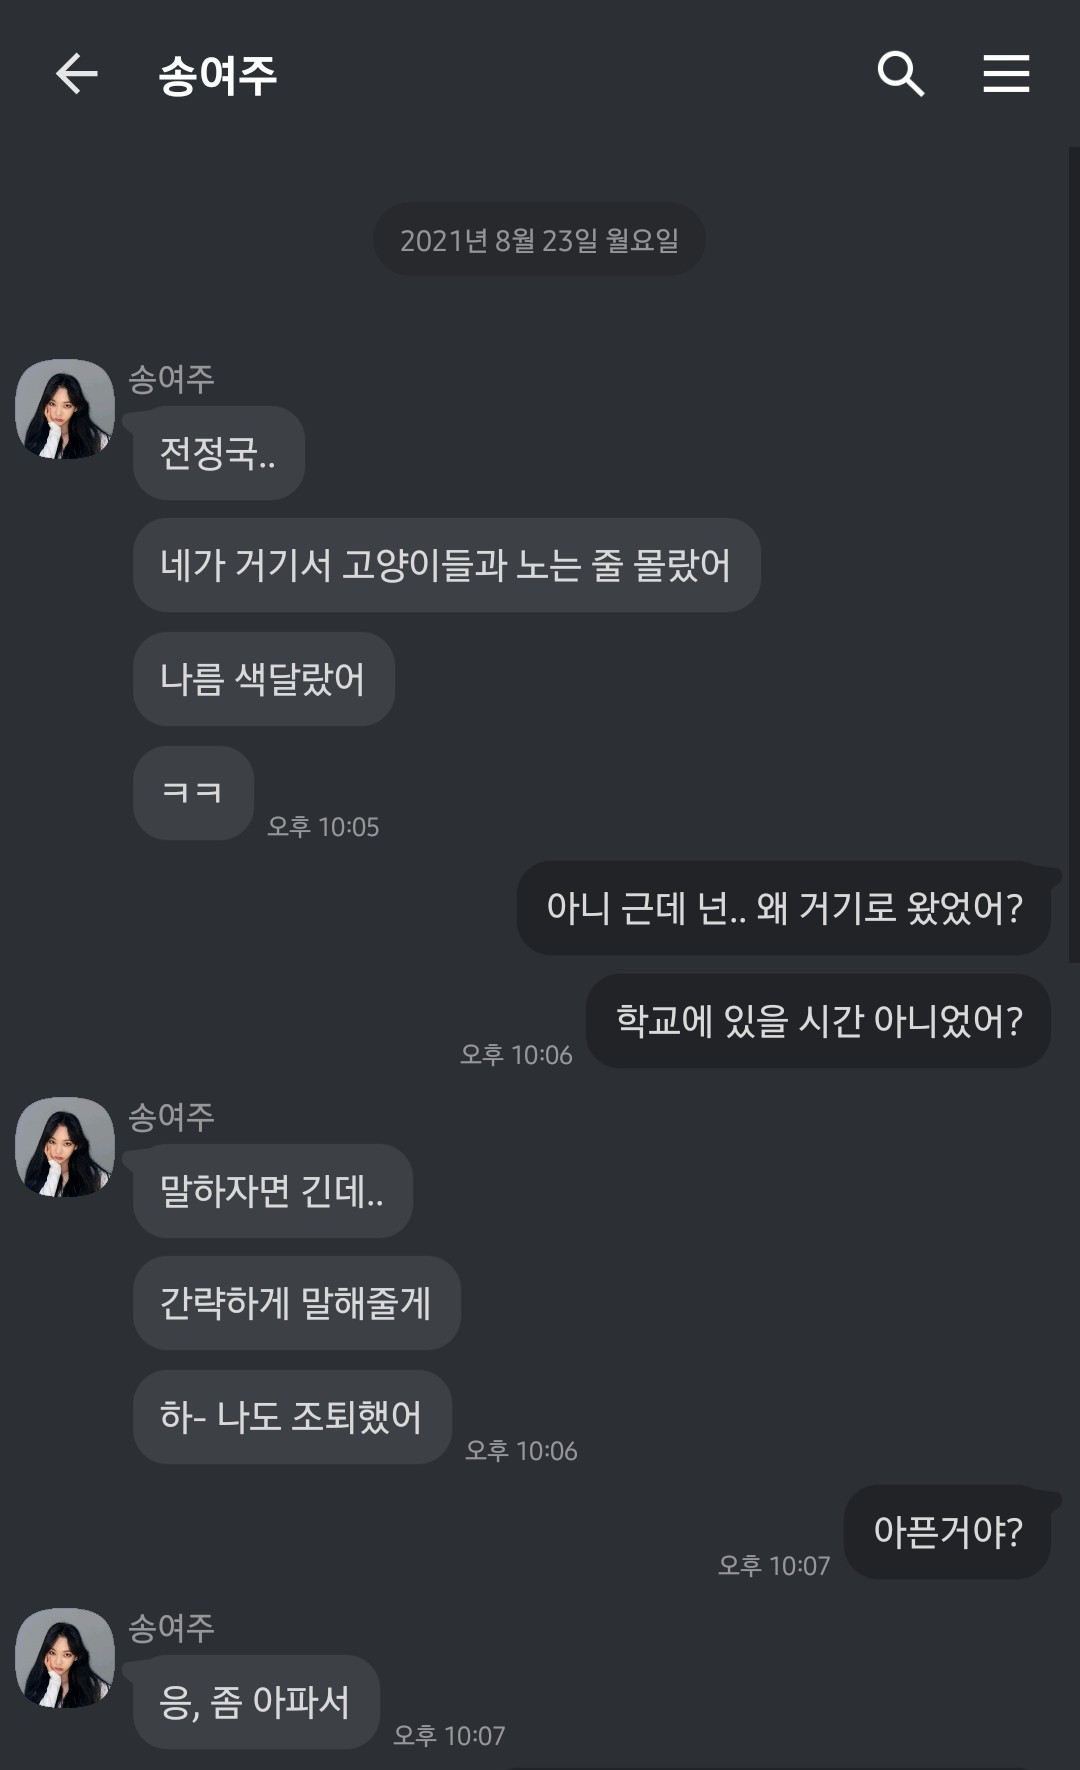Viewport: 1080px width, 1770px height.
Task: Tap the '나름 색달랐어' message bubble
Action: coord(263,679)
